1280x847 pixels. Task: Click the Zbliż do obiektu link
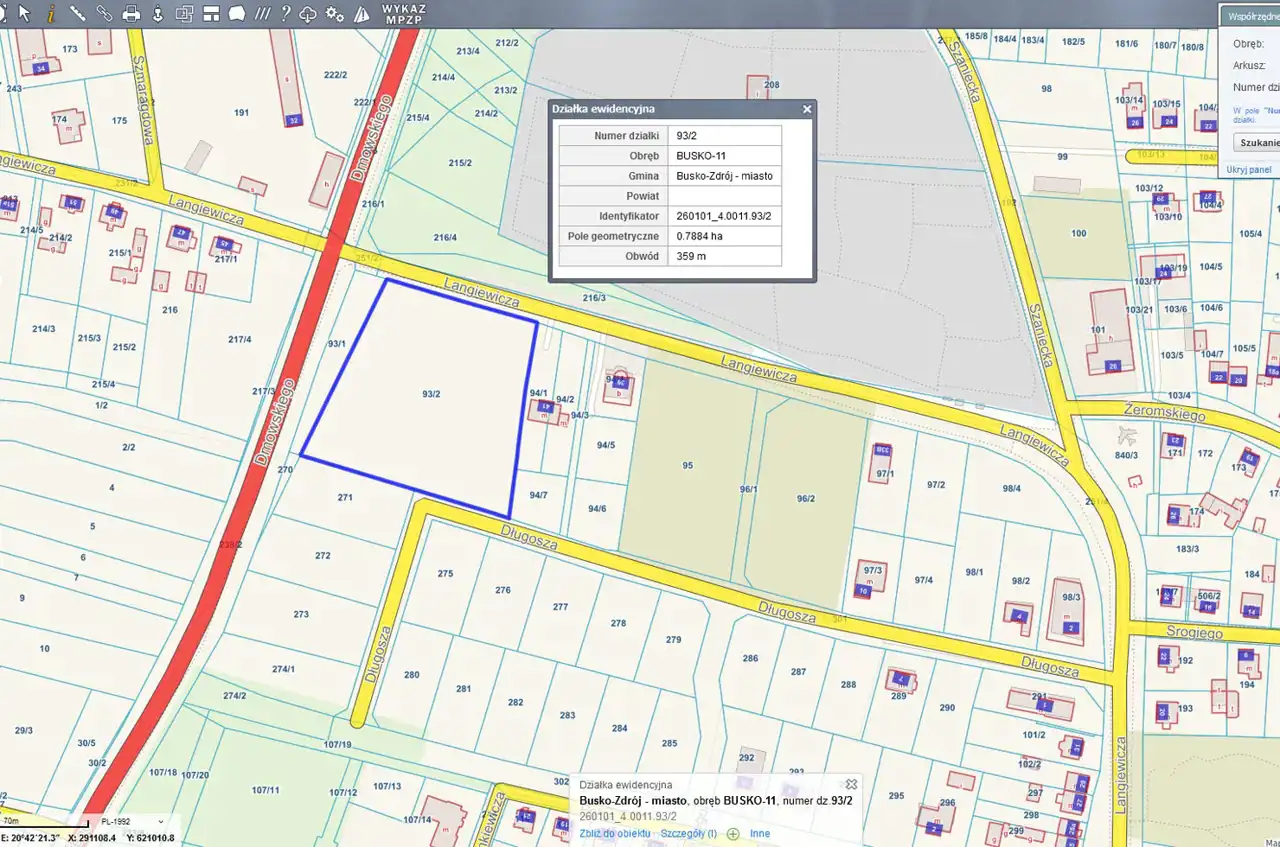coord(615,833)
